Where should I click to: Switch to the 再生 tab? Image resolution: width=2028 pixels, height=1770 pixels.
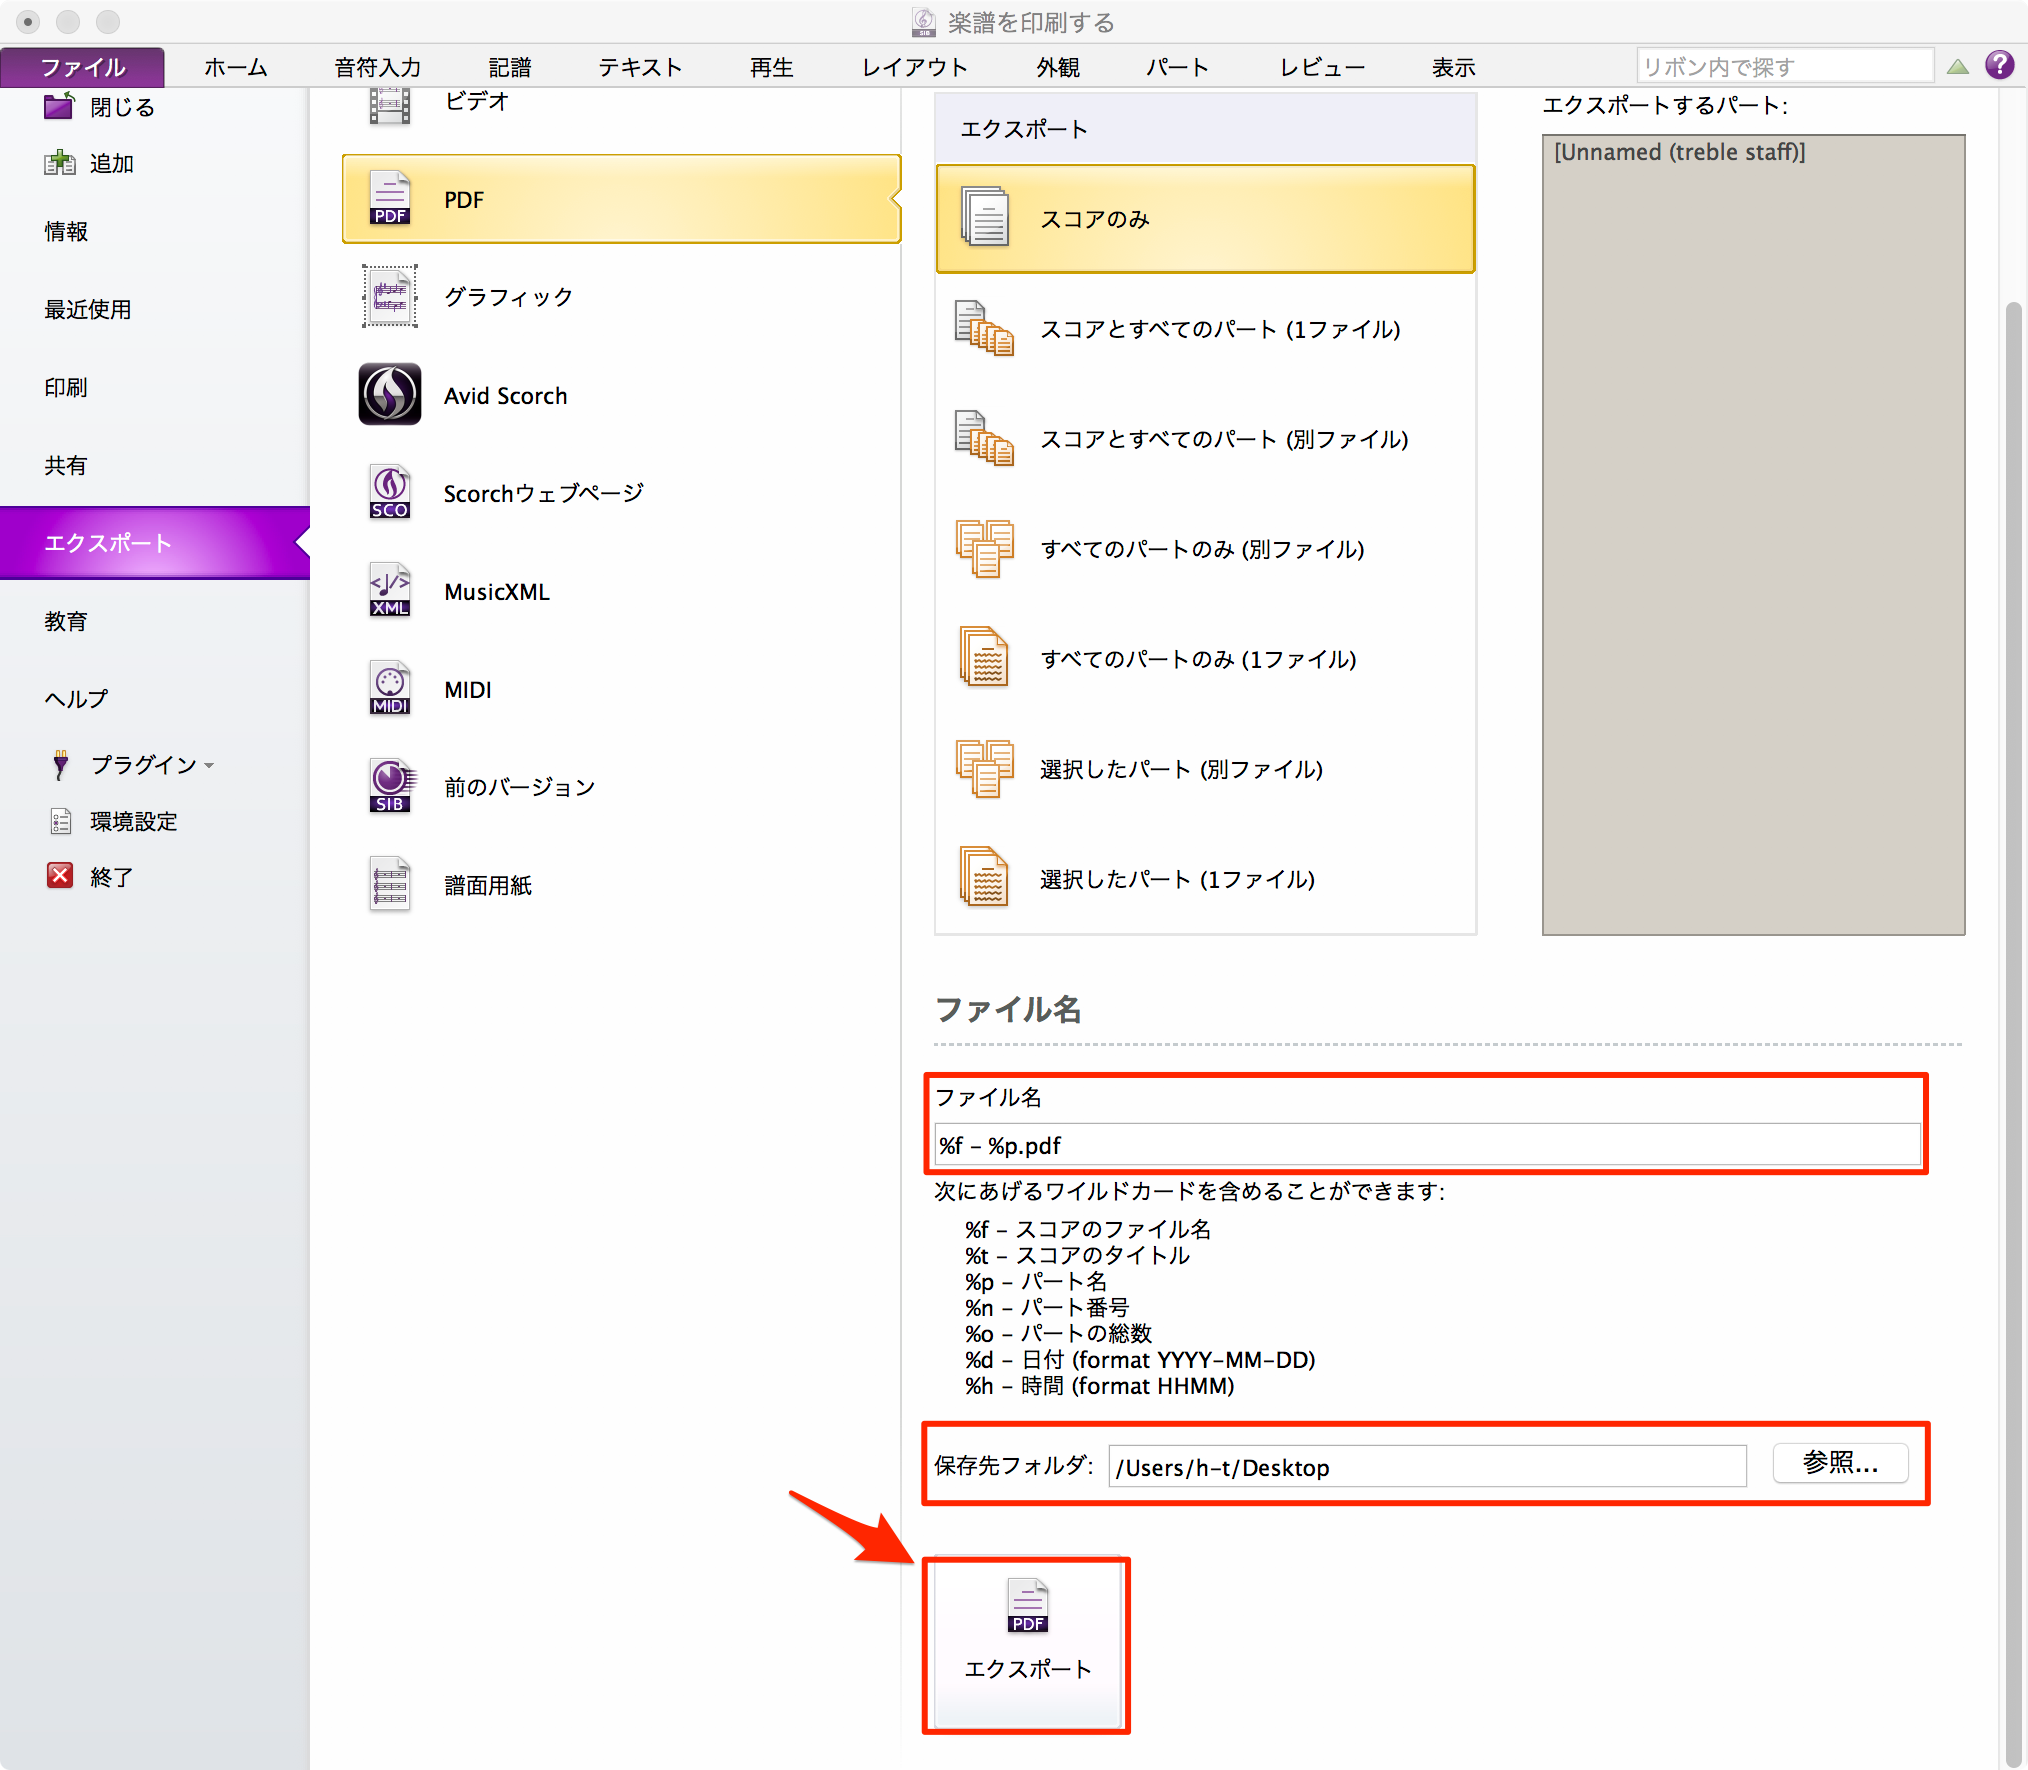[x=772, y=67]
